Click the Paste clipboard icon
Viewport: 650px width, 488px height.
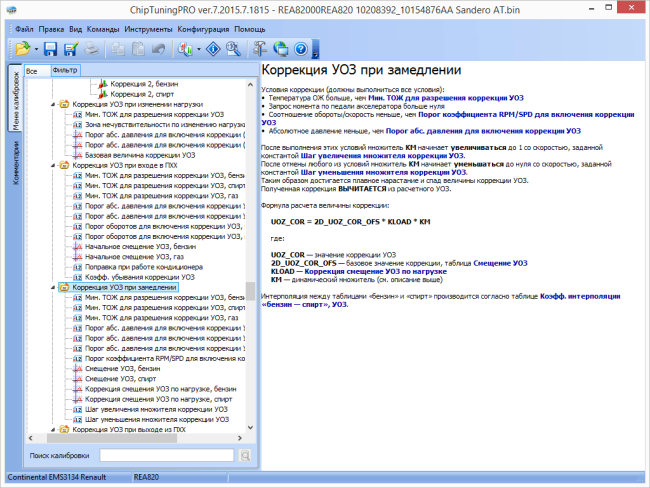[x=138, y=49]
